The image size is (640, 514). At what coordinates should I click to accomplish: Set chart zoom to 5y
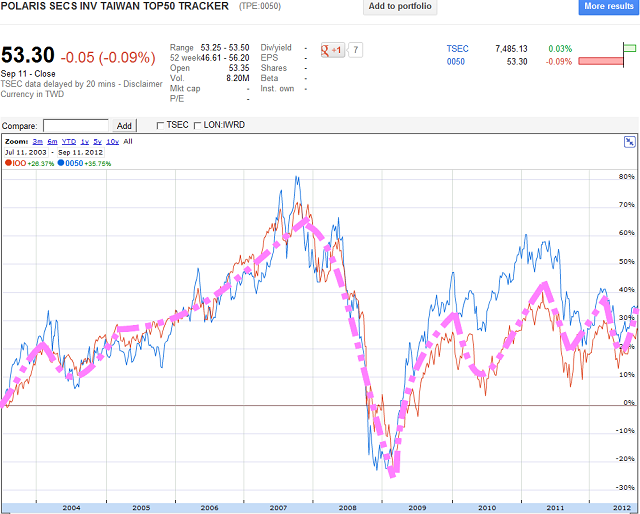click(98, 142)
